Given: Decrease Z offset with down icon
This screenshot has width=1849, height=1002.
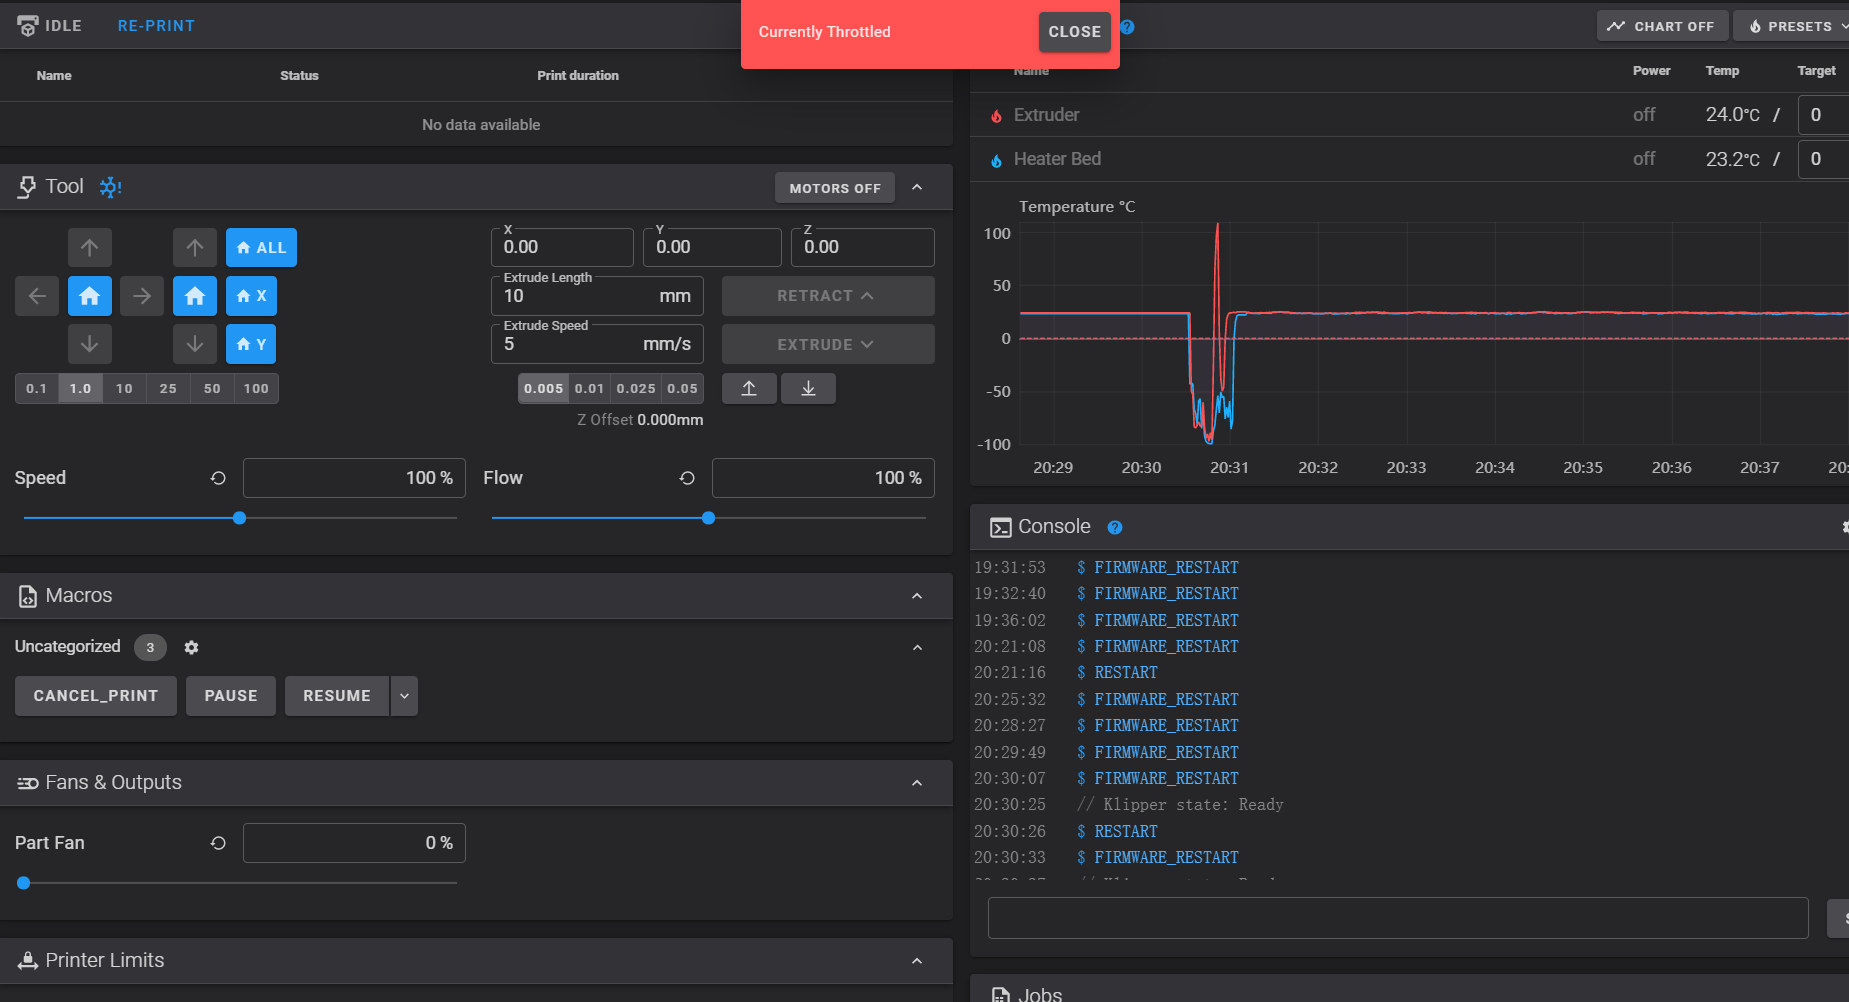Looking at the screenshot, I should 808,389.
